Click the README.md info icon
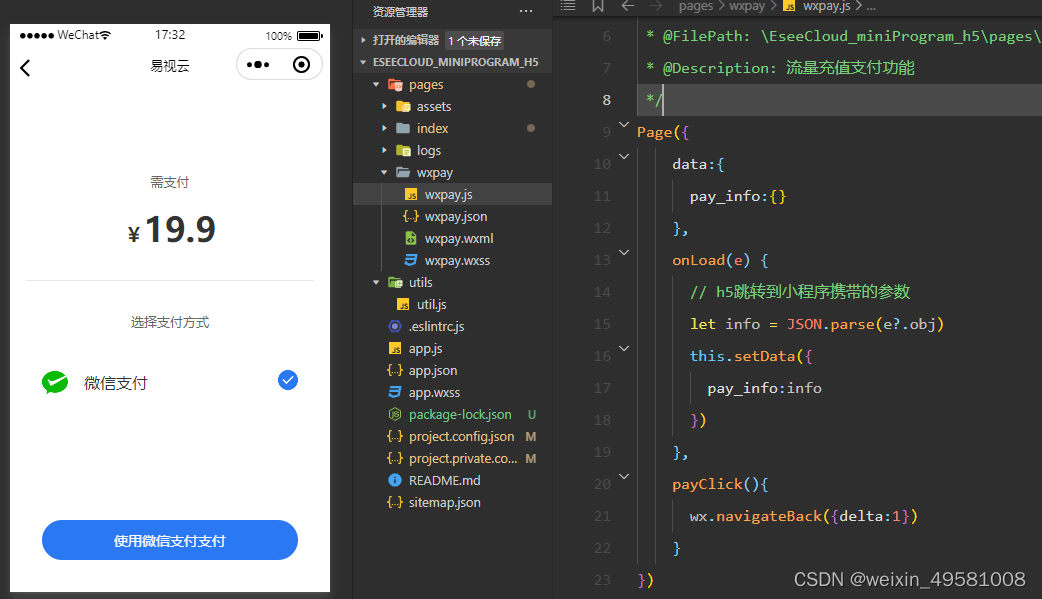This screenshot has width=1042, height=599. click(395, 479)
